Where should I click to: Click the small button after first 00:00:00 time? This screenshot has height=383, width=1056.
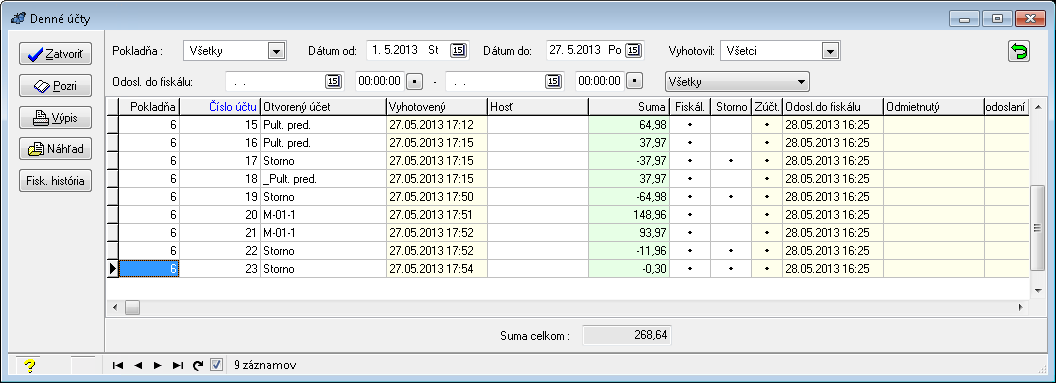pos(415,81)
